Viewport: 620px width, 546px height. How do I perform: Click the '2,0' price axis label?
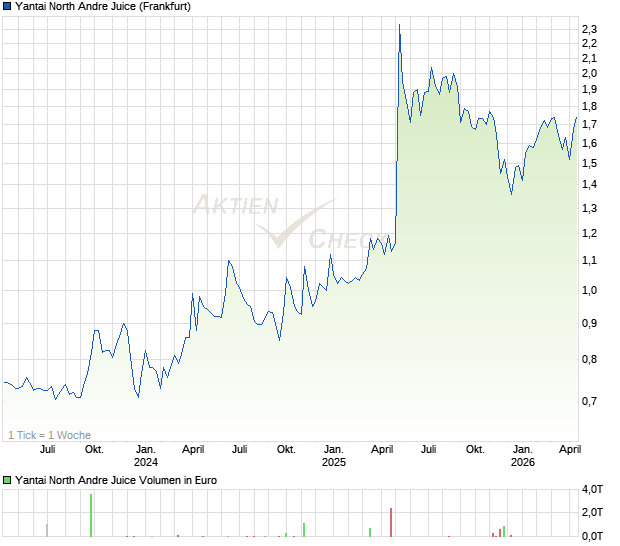coord(589,74)
